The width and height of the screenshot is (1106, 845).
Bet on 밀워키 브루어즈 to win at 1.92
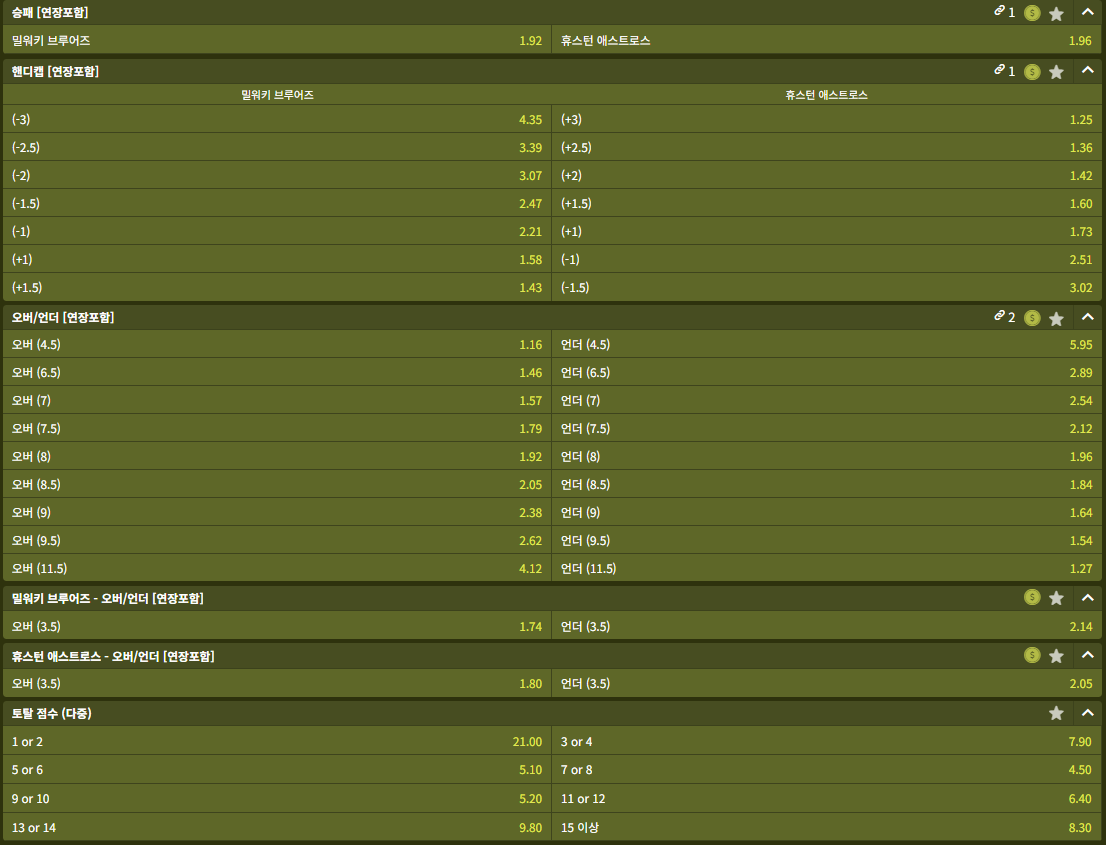[277, 40]
